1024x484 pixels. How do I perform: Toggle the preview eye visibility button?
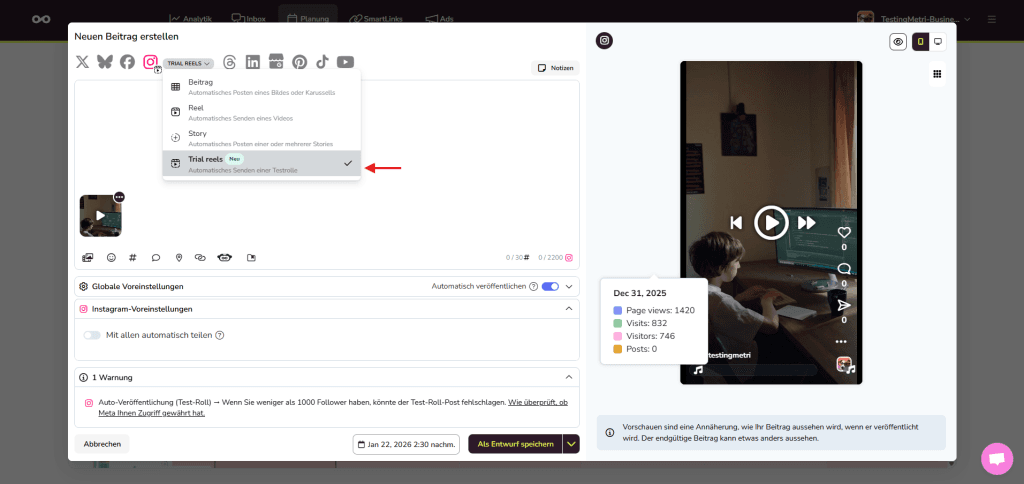click(899, 42)
